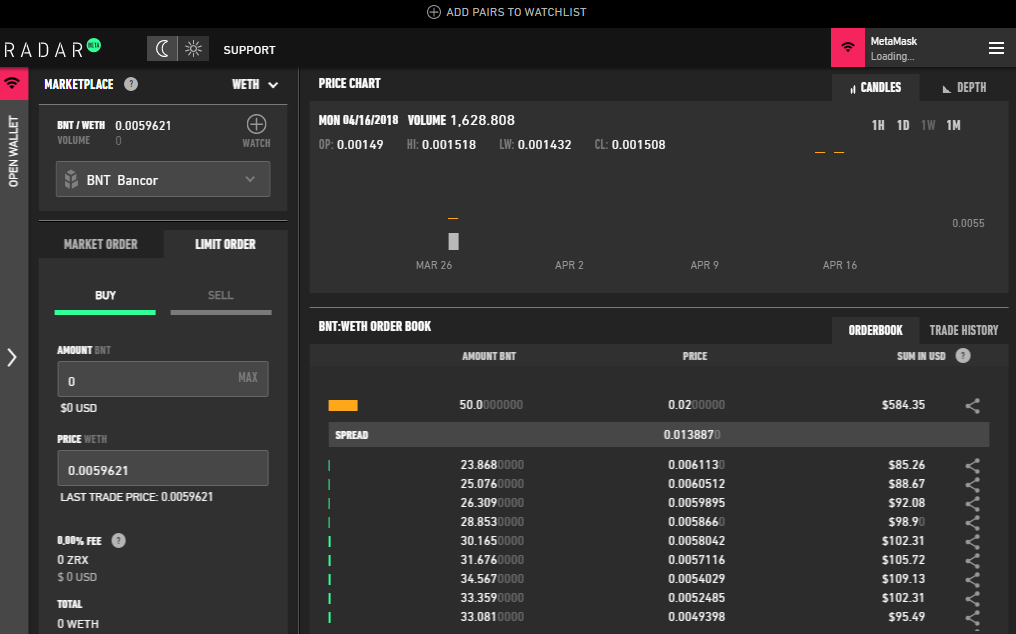
Task: Click the orange depth bar of sell order
Action: click(343, 406)
